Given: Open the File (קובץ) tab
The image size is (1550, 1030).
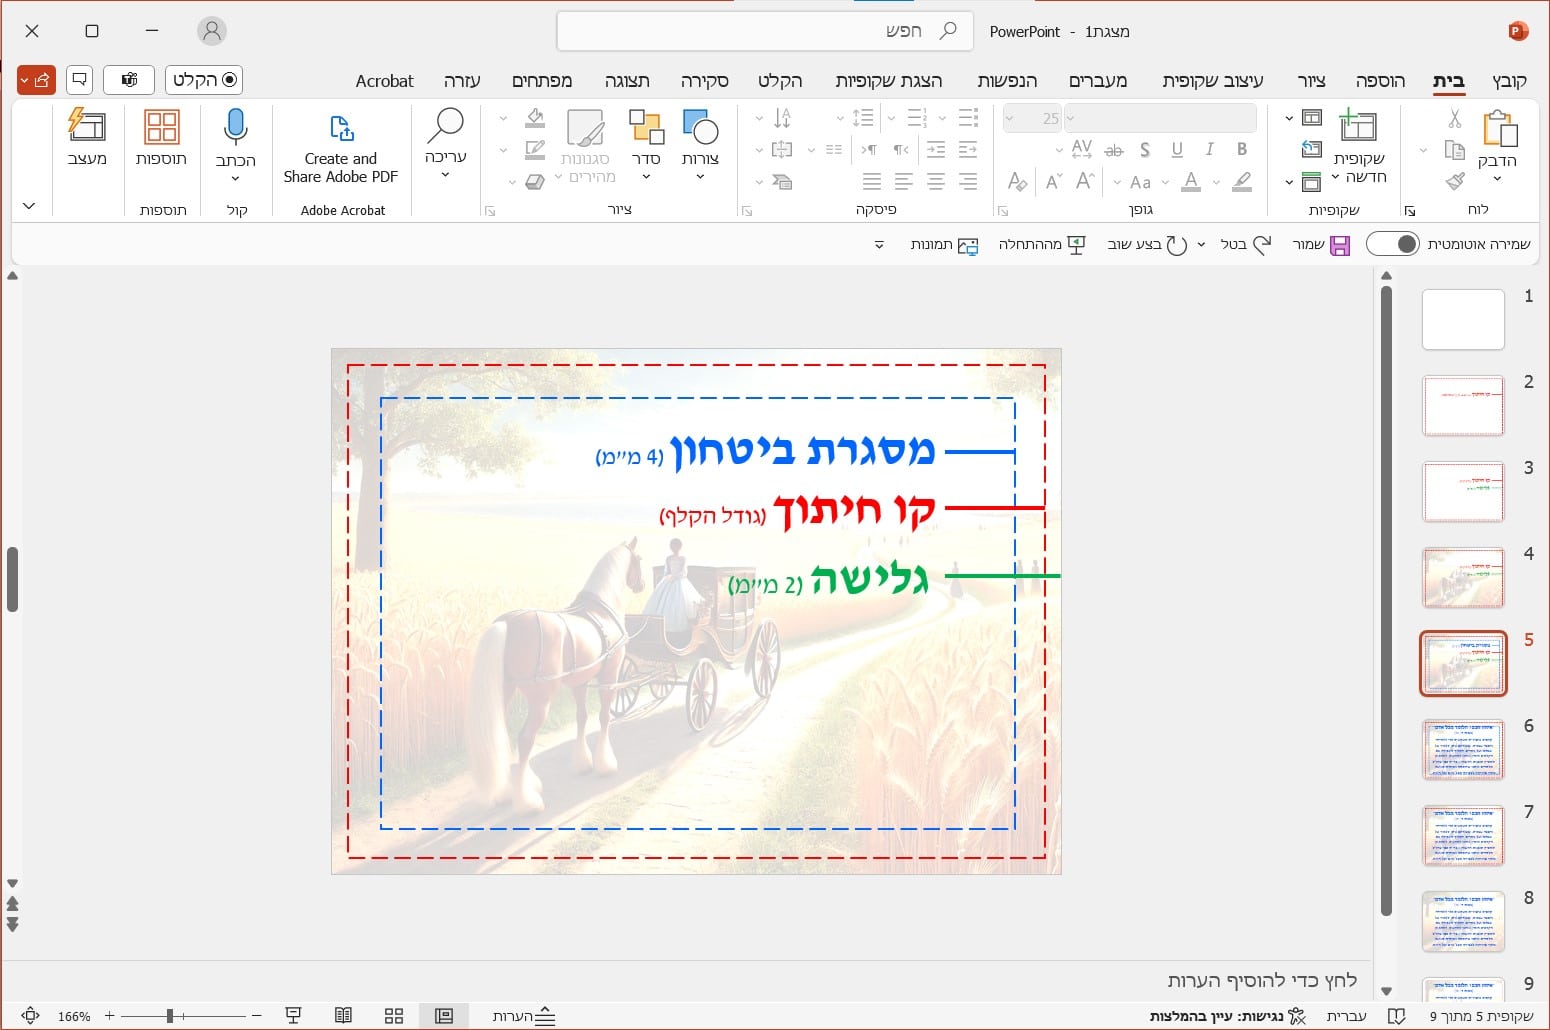Looking at the screenshot, I should pos(1509,81).
